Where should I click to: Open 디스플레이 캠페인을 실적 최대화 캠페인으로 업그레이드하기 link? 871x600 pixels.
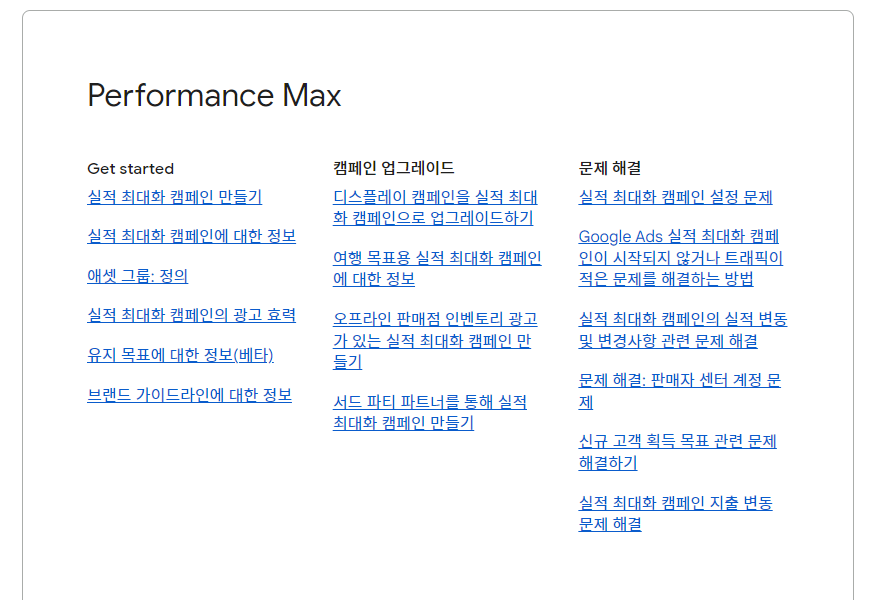point(436,207)
